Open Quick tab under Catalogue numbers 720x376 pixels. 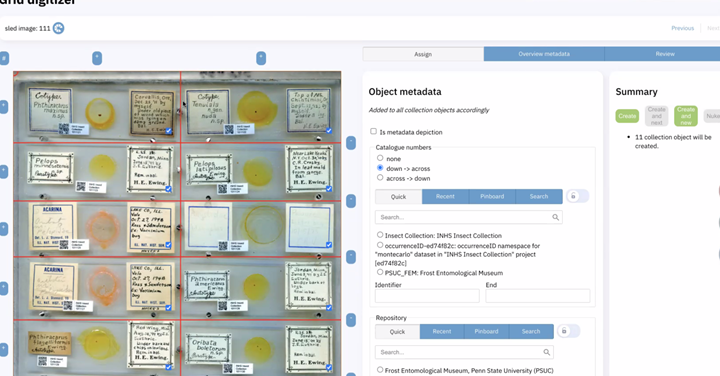[x=399, y=196]
